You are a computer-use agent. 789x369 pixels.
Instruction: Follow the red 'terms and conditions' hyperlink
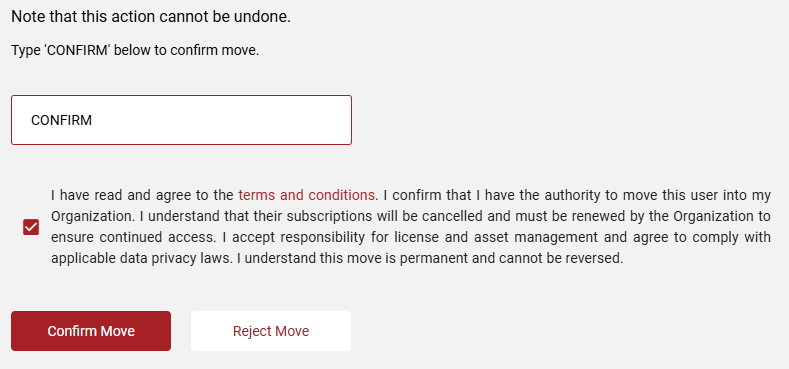[306, 195]
